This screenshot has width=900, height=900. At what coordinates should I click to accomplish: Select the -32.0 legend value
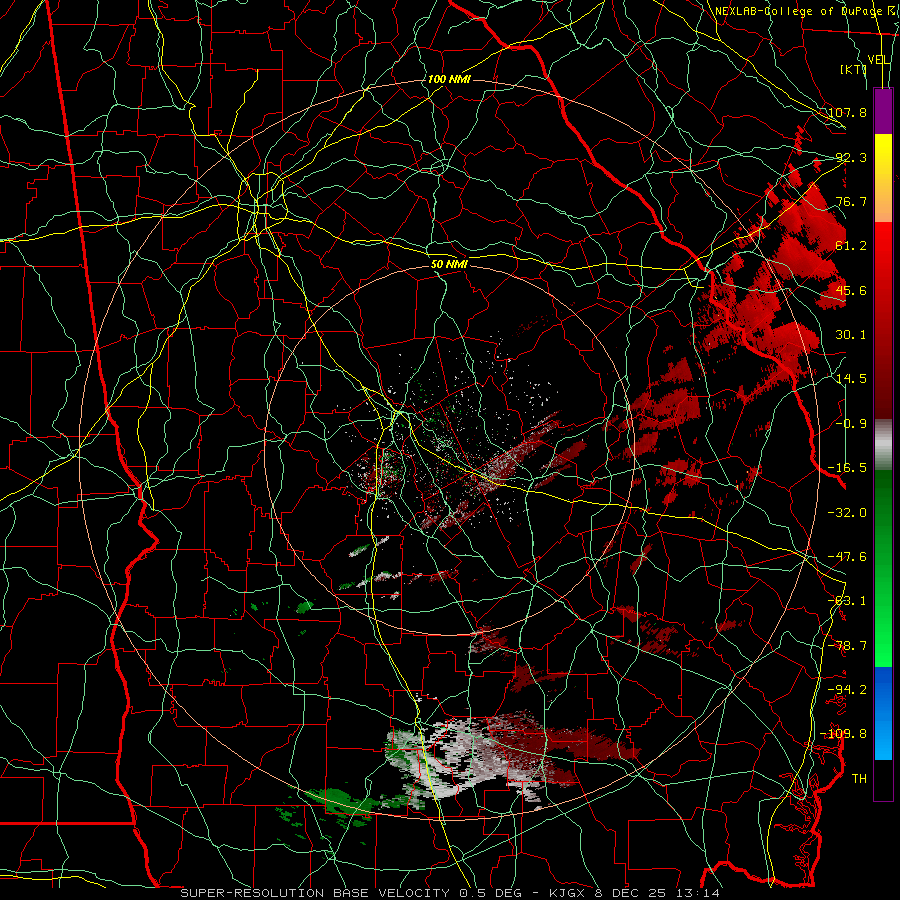coord(847,512)
